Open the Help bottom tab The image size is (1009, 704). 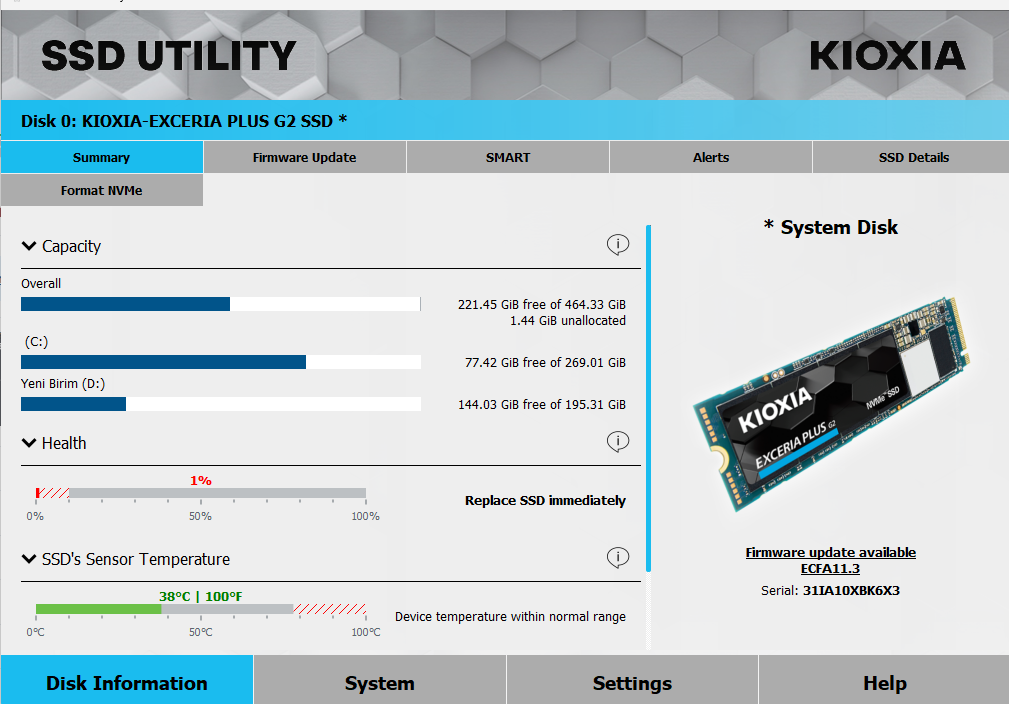[x=884, y=682]
